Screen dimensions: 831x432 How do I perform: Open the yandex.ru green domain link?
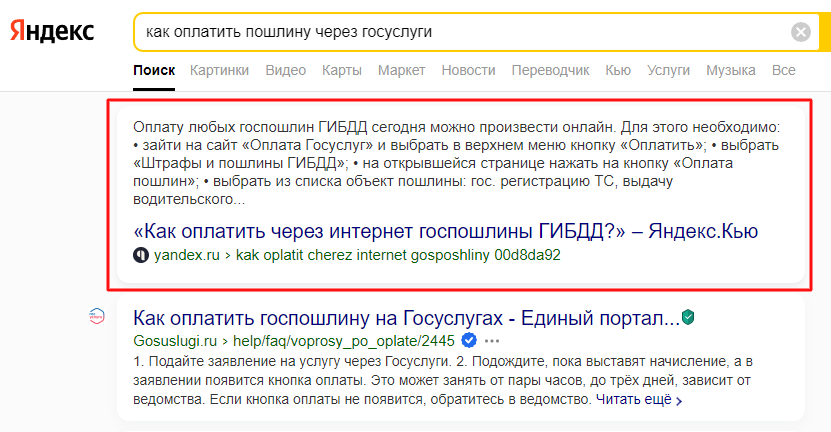click(187, 255)
